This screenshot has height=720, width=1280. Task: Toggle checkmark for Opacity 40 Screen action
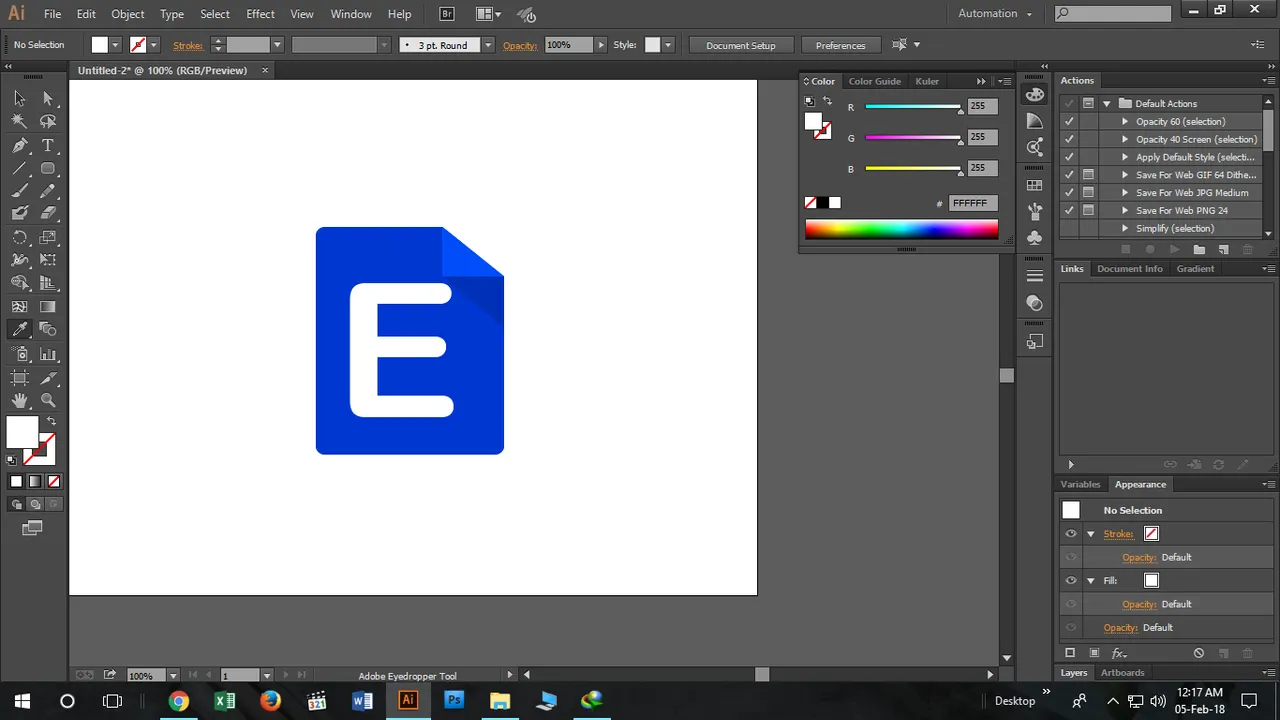coord(1069,139)
